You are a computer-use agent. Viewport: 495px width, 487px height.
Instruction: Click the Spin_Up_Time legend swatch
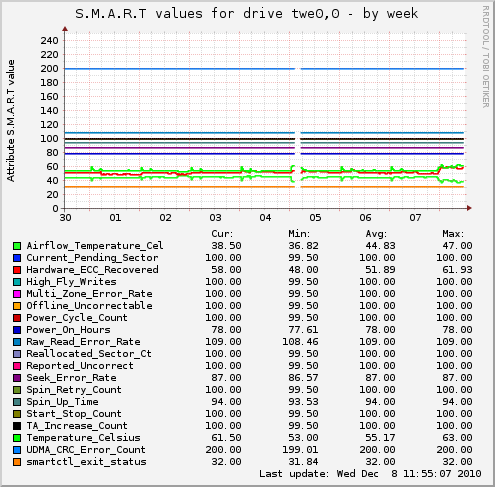17,402
